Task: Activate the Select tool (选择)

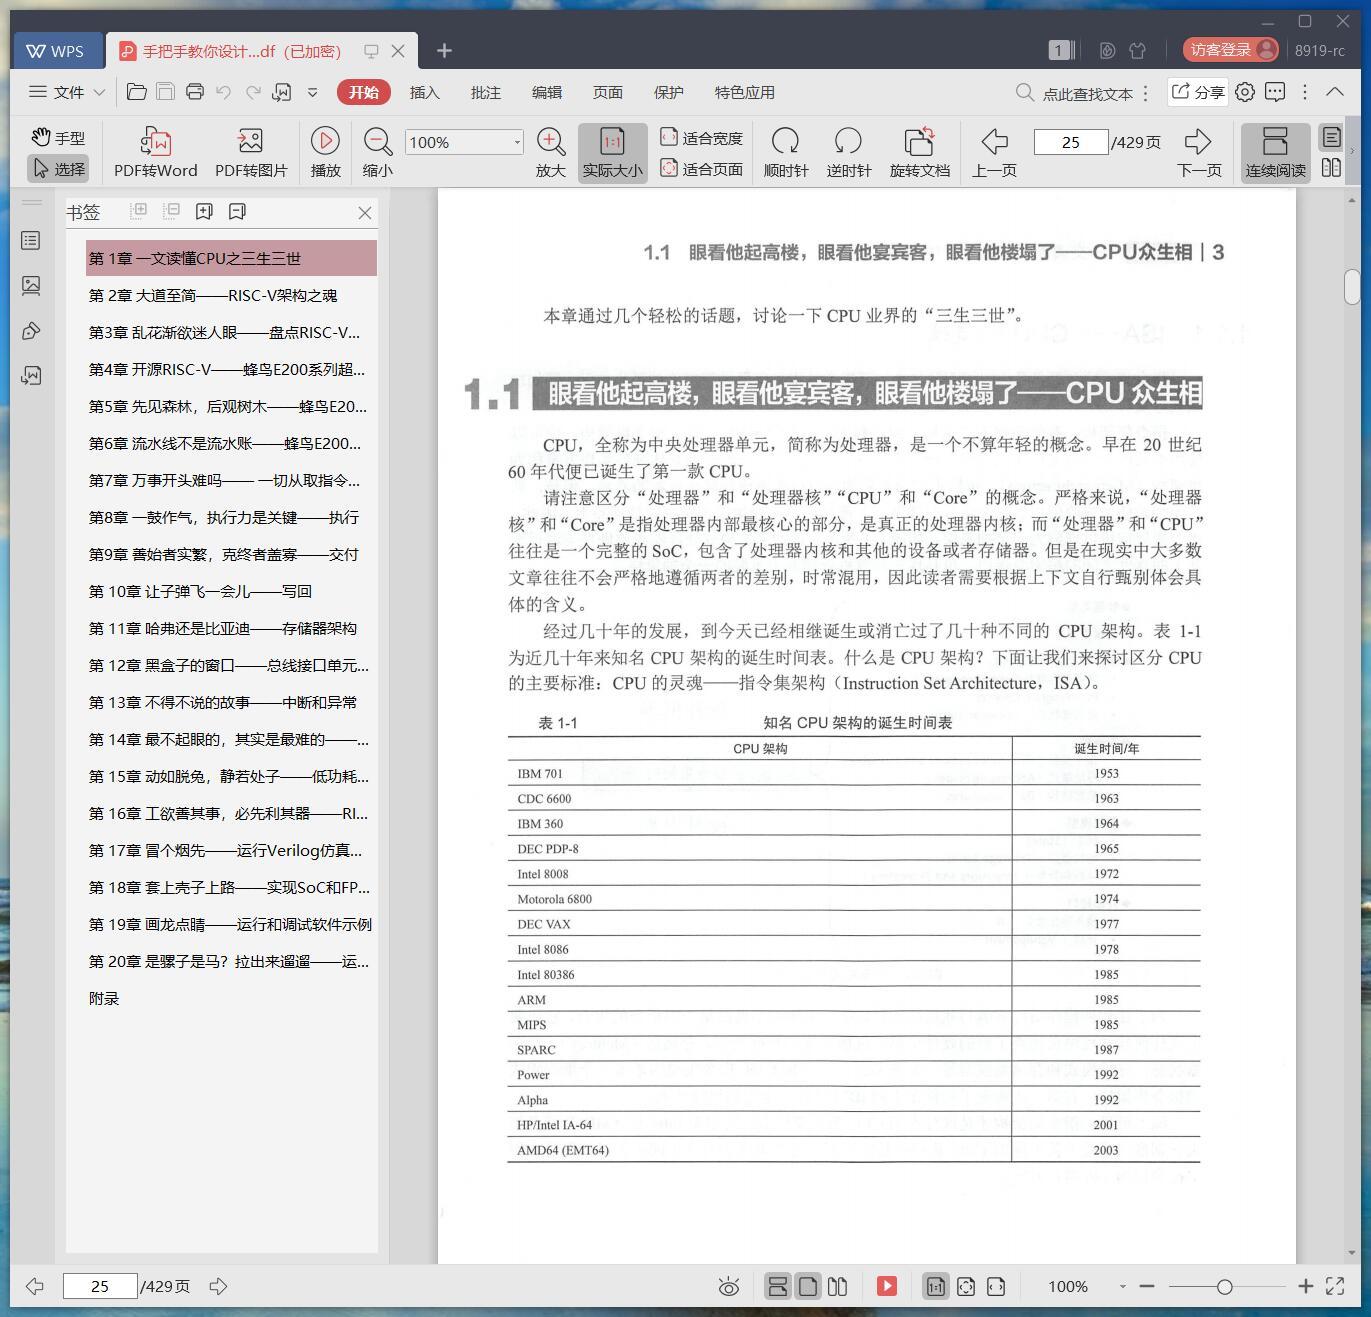Action: (58, 169)
